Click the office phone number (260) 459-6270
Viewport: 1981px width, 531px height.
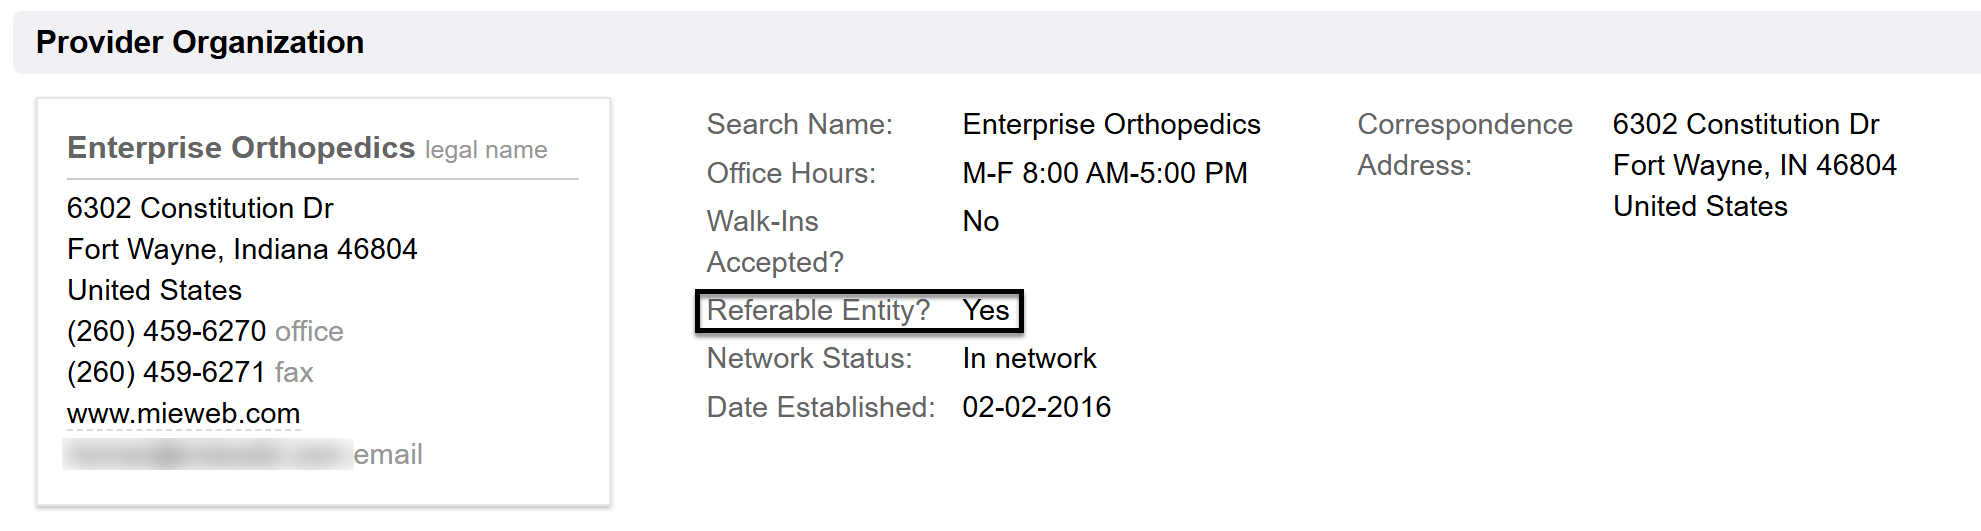[x=166, y=331]
